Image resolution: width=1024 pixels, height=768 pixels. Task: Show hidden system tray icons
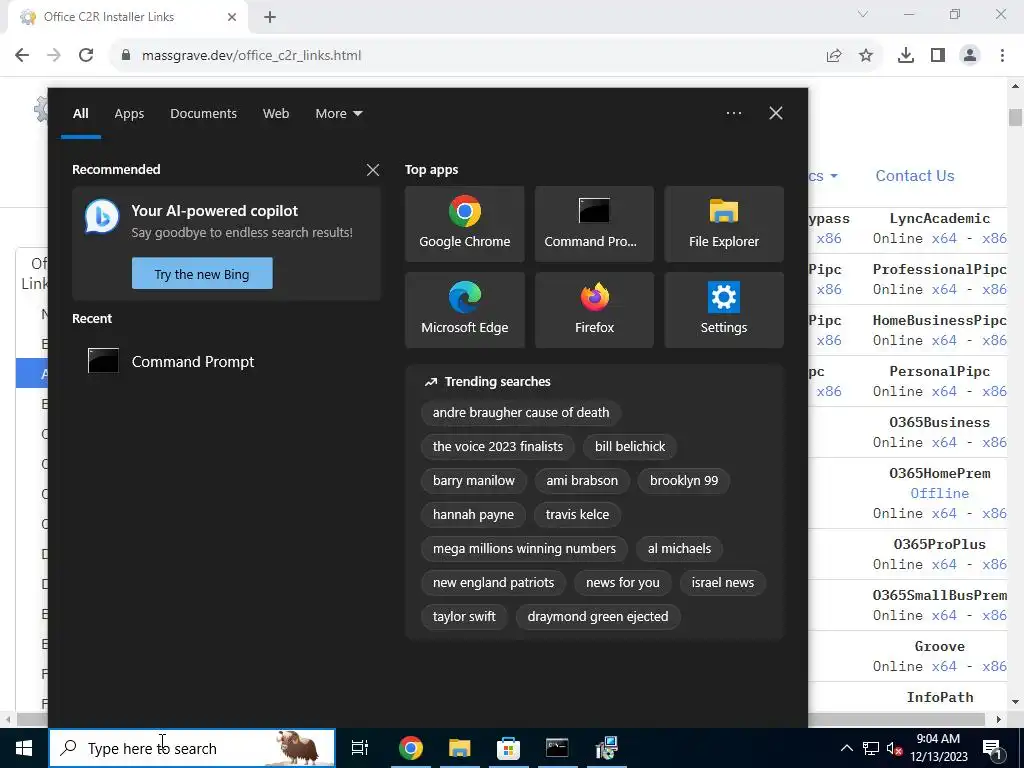(x=846, y=748)
